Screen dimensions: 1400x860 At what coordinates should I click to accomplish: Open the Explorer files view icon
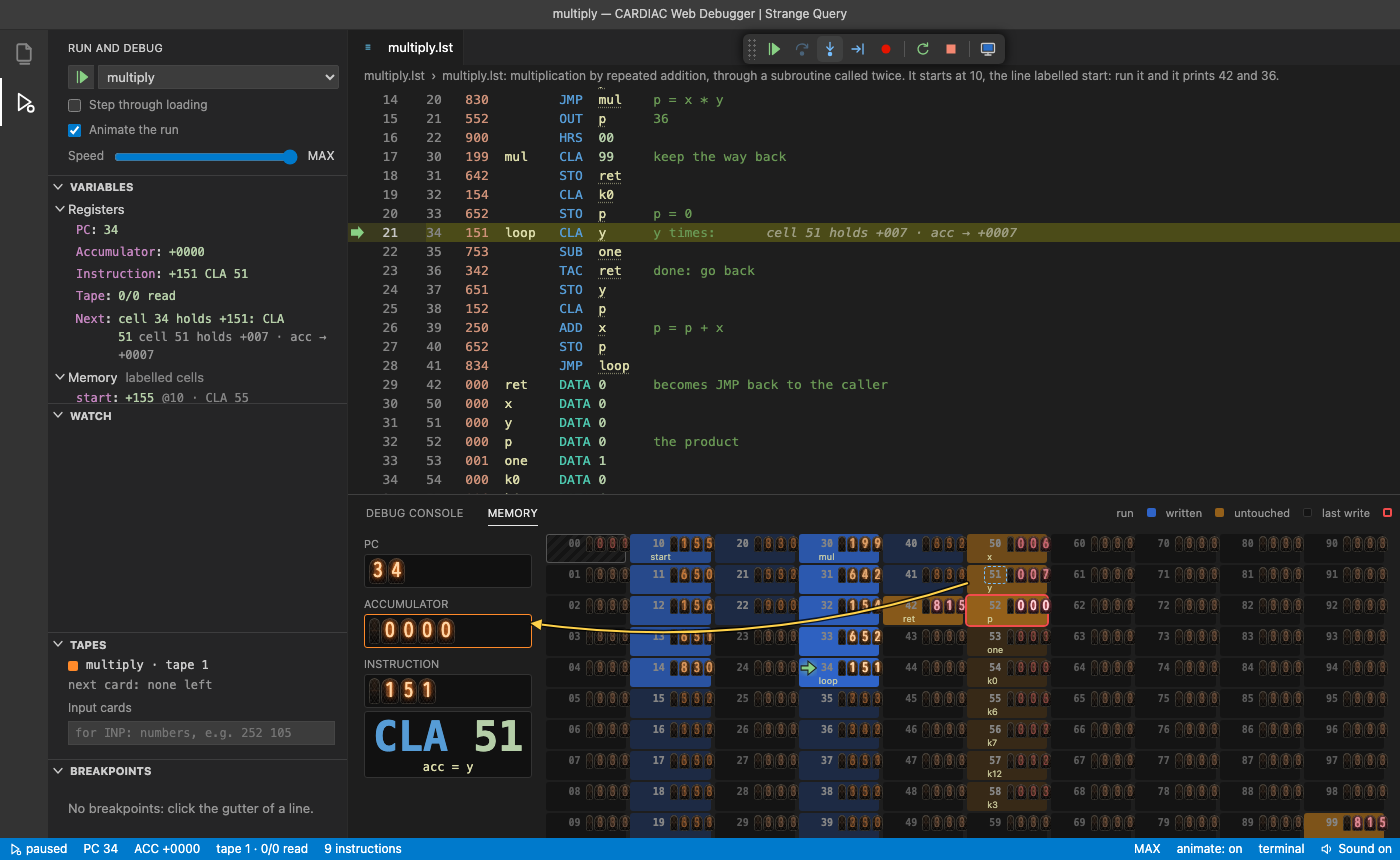[x=24, y=53]
